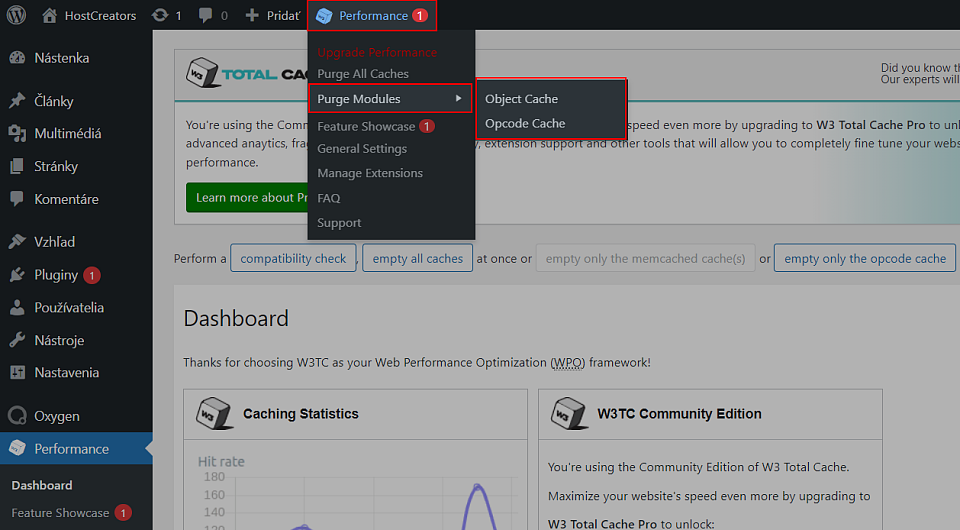Click the Vzhľad paintbrush icon
Image resolution: width=960 pixels, height=530 pixels.
point(17,242)
